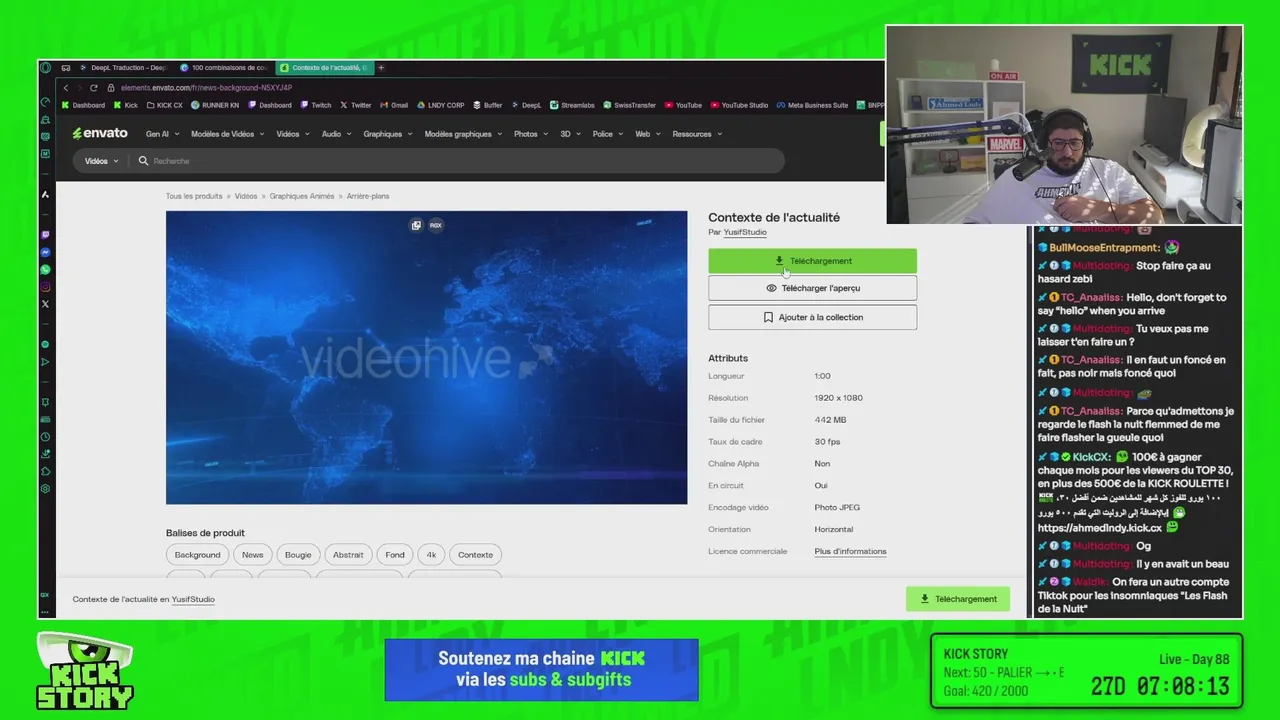Expand the Gen AI menu
Image resolution: width=1280 pixels, height=720 pixels.
162,134
